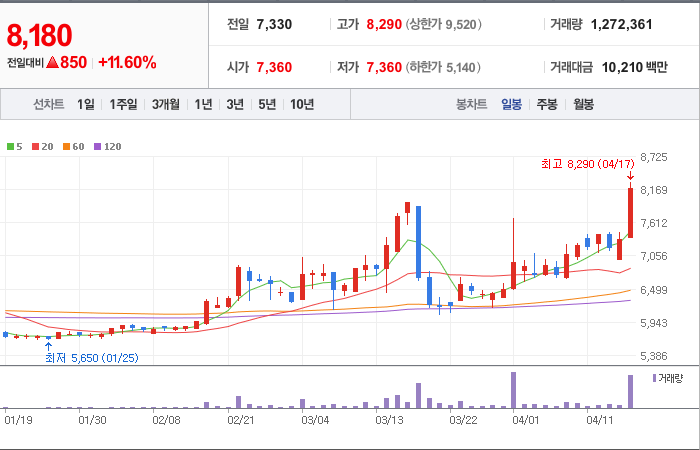Click the 전일대비 label

pyautogui.click(x=25, y=63)
